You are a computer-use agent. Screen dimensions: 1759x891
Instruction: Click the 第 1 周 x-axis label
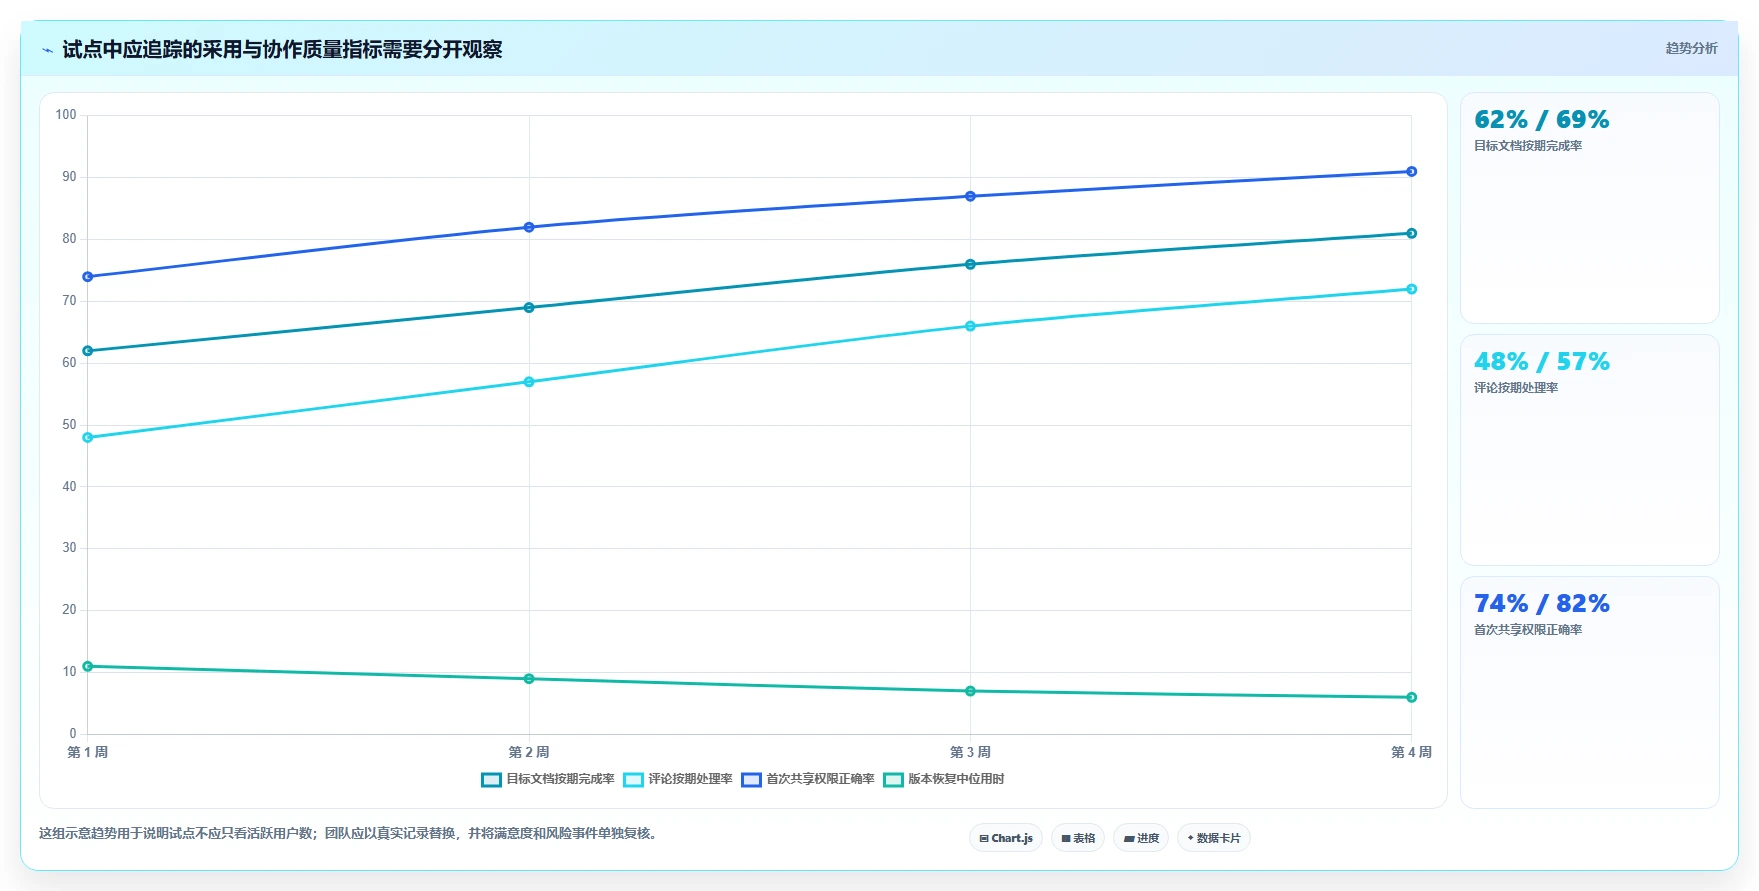[88, 752]
